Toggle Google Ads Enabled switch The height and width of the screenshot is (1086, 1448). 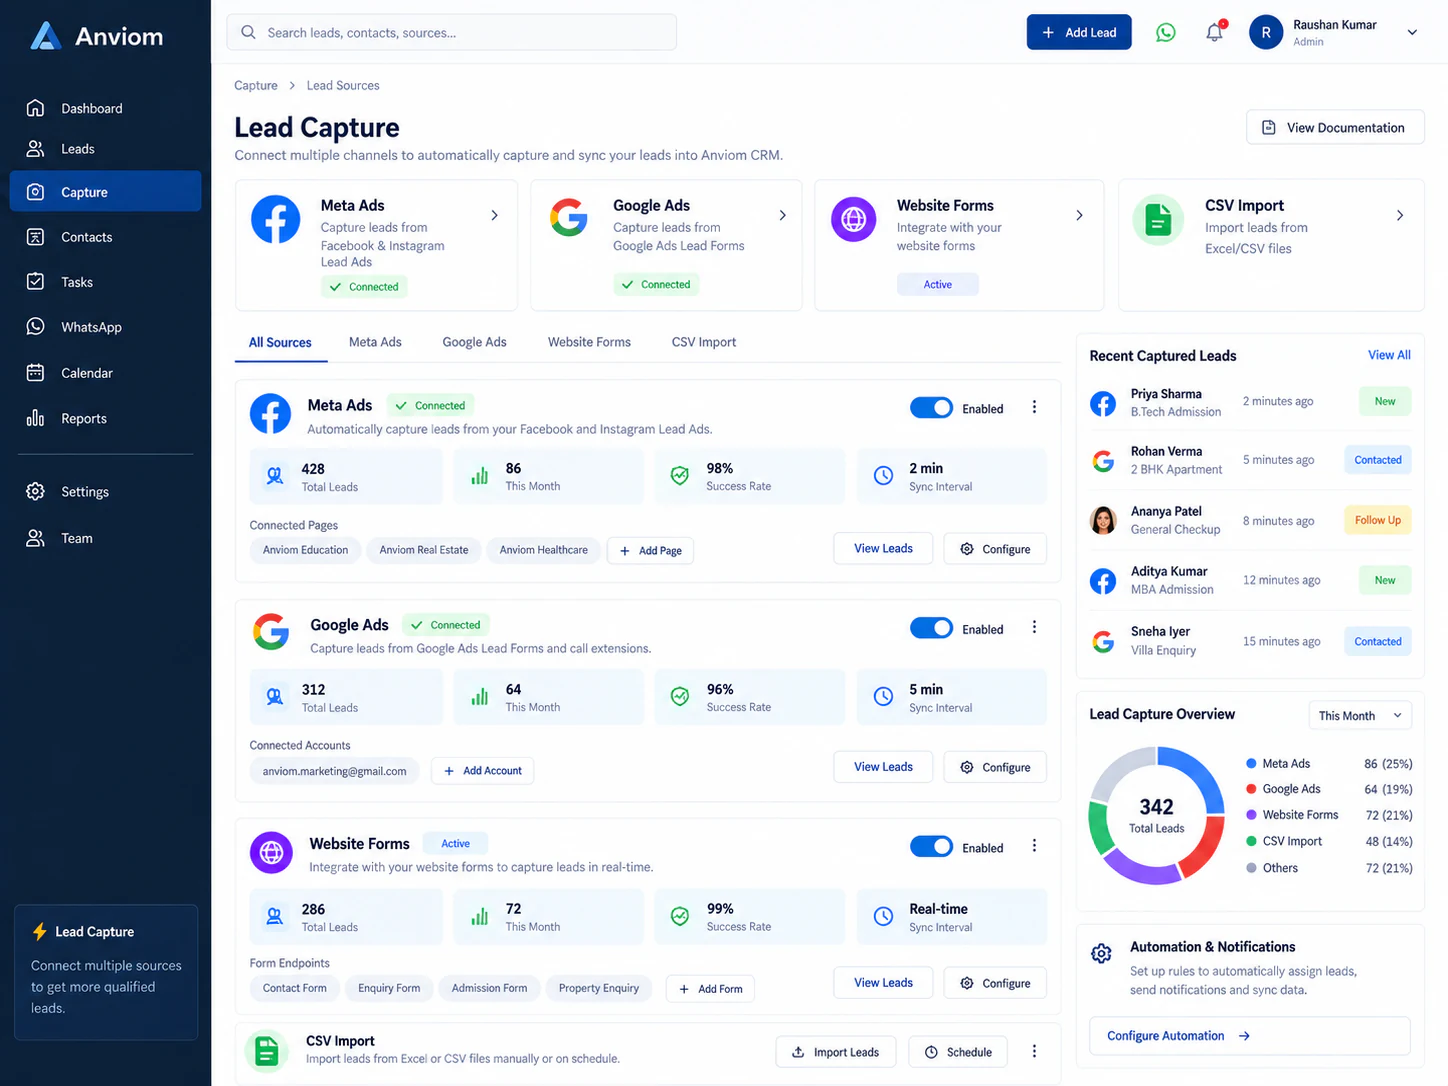pyautogui.click(x=931, y=628)
